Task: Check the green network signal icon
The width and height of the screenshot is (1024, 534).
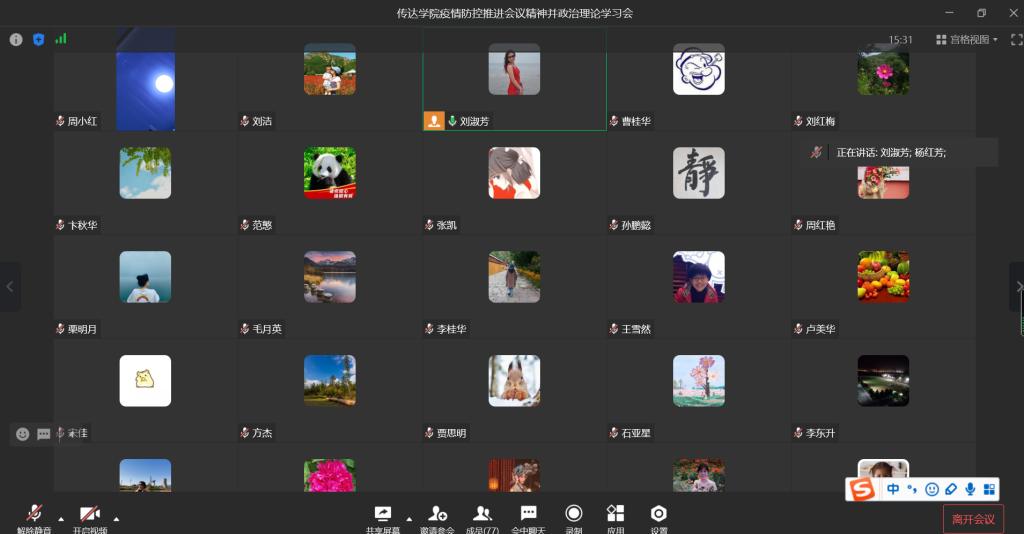Action: point(61,39)
